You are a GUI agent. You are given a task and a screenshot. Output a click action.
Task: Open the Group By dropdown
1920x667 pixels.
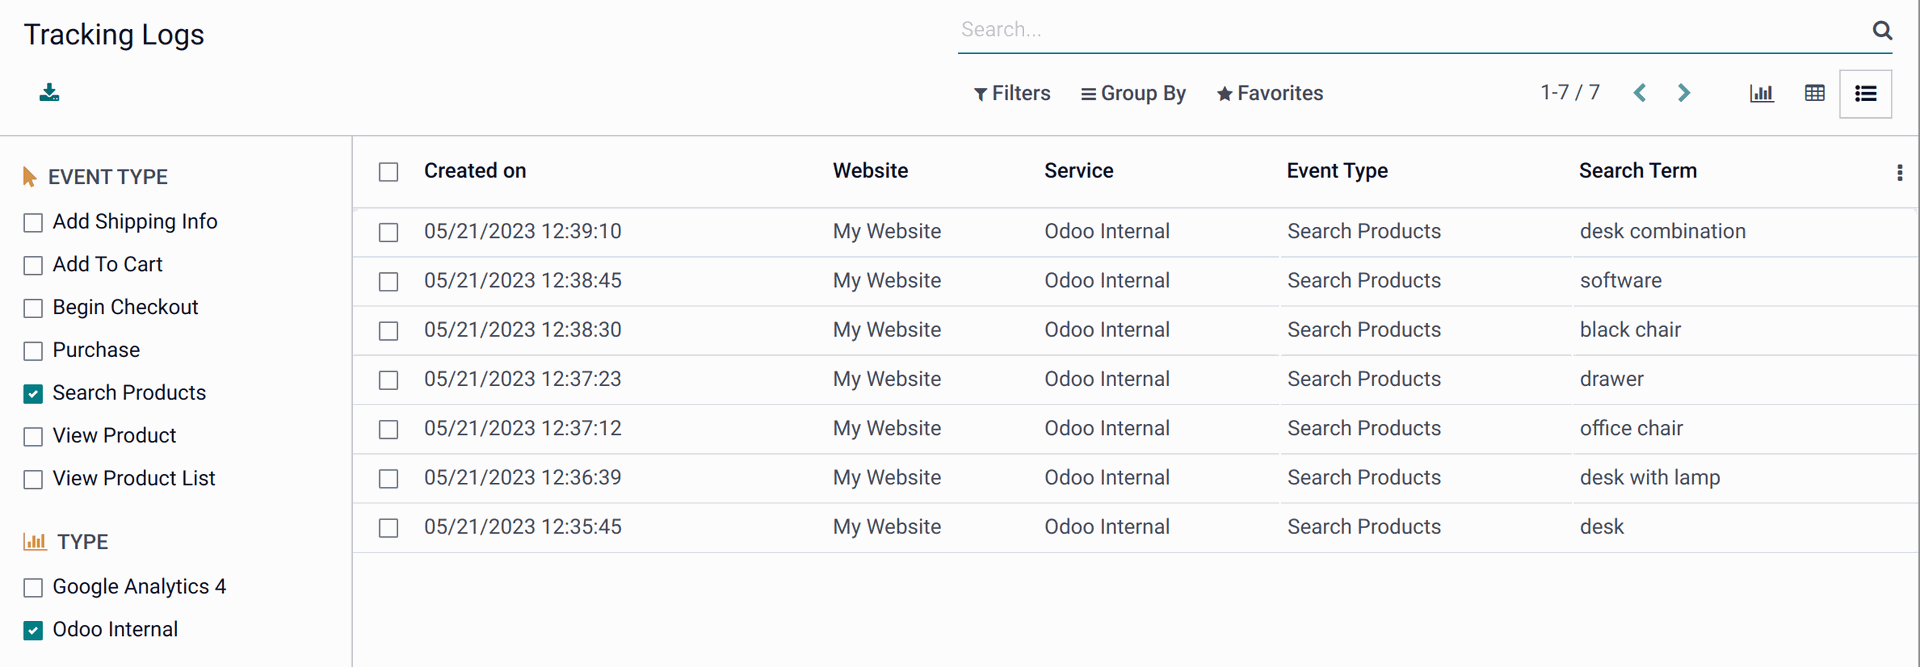1133,93
